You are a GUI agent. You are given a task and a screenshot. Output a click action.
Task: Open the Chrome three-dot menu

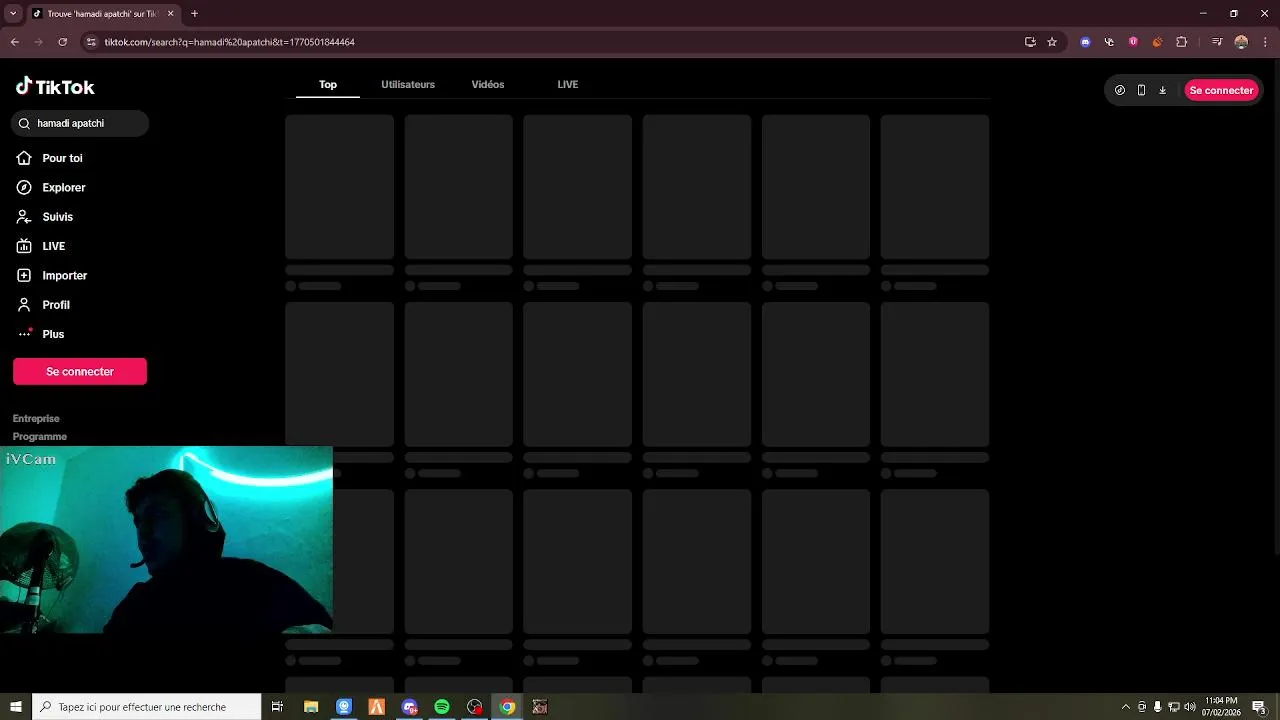(x=1265, y=42)
